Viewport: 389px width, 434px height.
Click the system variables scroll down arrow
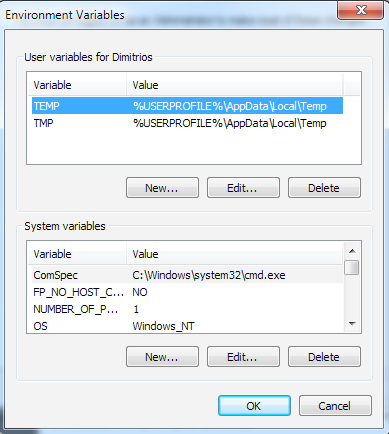point(352,323)
